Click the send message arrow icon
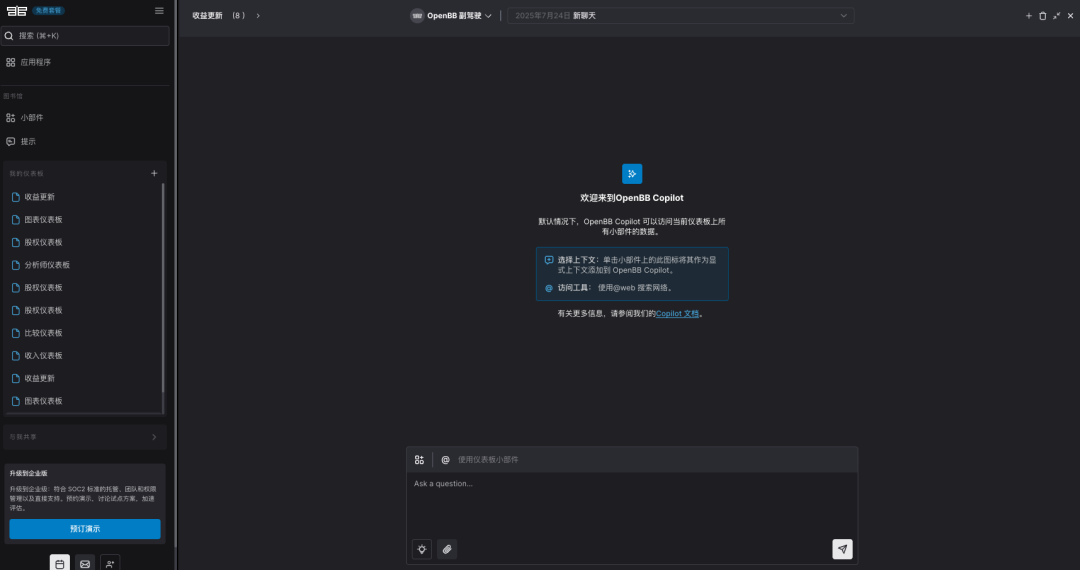Image resolution: width=1080 pixels, height=570 pixels. pos(842,549)
